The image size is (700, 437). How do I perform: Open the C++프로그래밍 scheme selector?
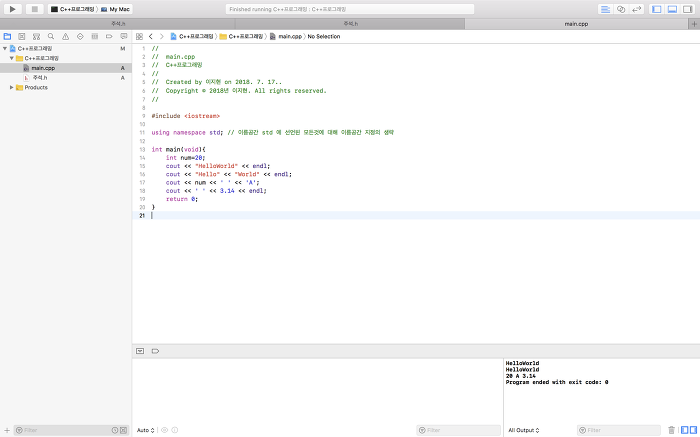pos(72,9)
